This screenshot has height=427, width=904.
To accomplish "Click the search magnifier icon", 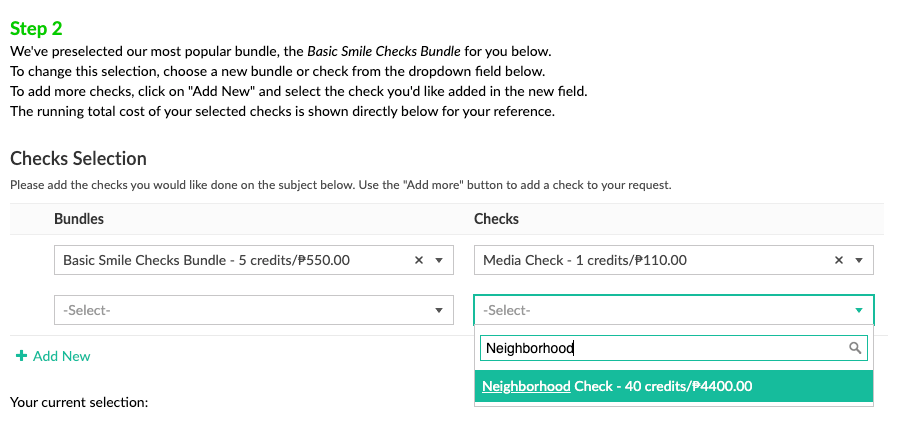I will (854, 348).
